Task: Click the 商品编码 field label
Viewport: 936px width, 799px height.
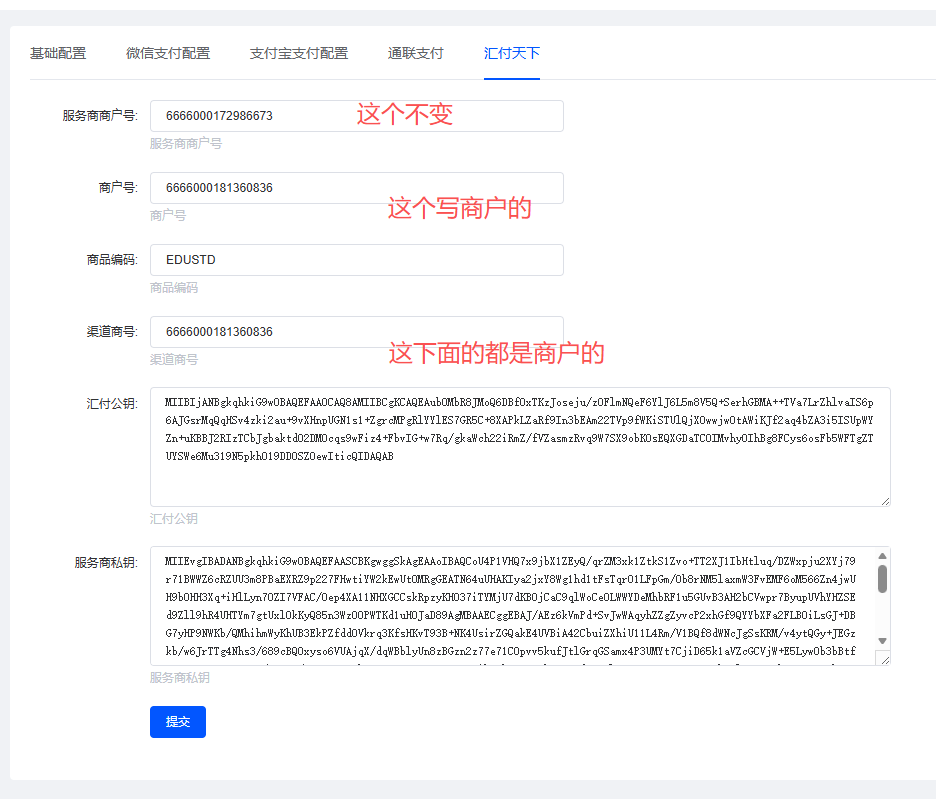Action: pos(111,260)
